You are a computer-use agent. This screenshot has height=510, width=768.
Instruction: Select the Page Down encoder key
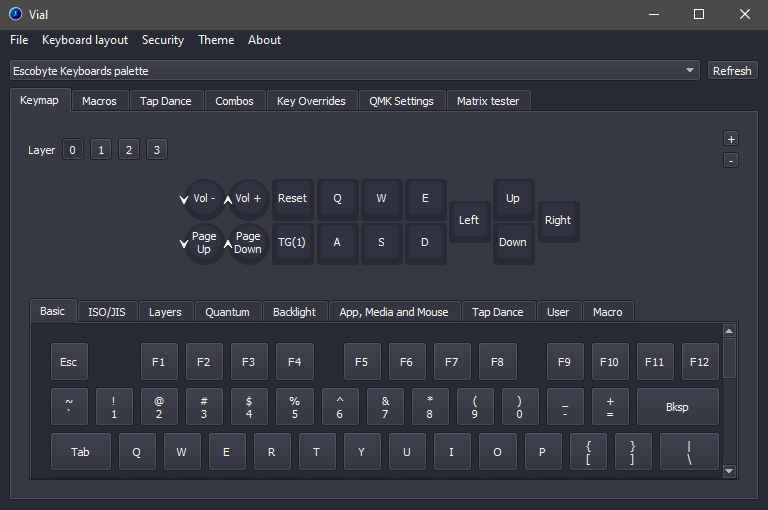click(249, 243)
